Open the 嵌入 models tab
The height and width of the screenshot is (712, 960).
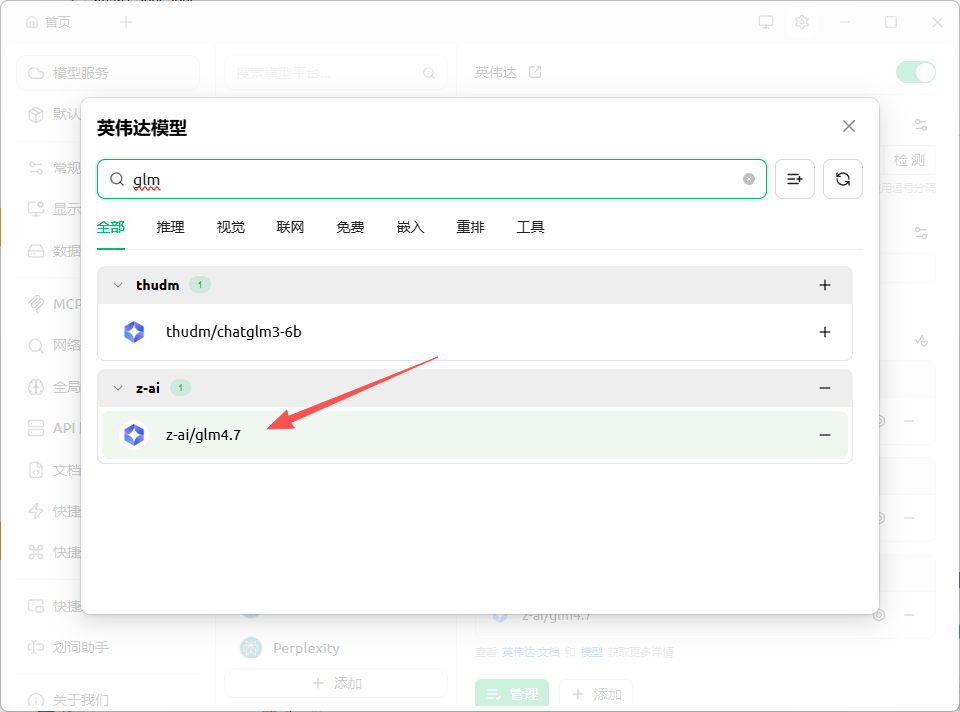coord(410,227)
